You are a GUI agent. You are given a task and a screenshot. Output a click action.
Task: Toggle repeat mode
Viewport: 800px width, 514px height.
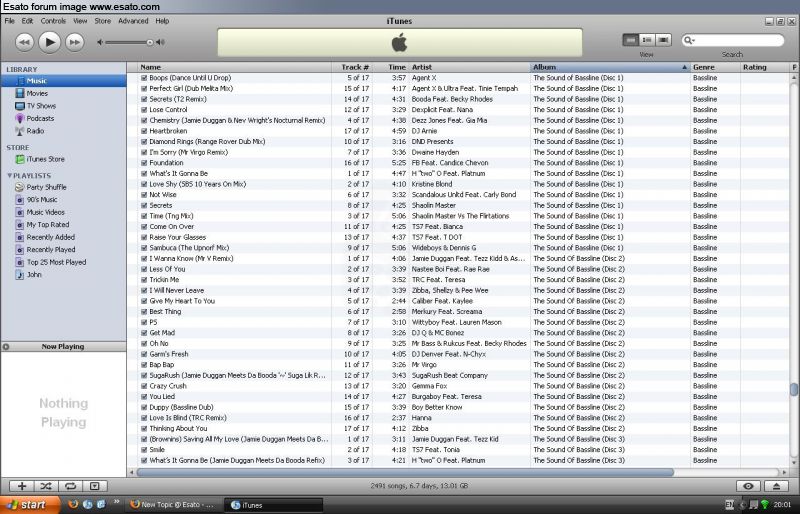70,486
